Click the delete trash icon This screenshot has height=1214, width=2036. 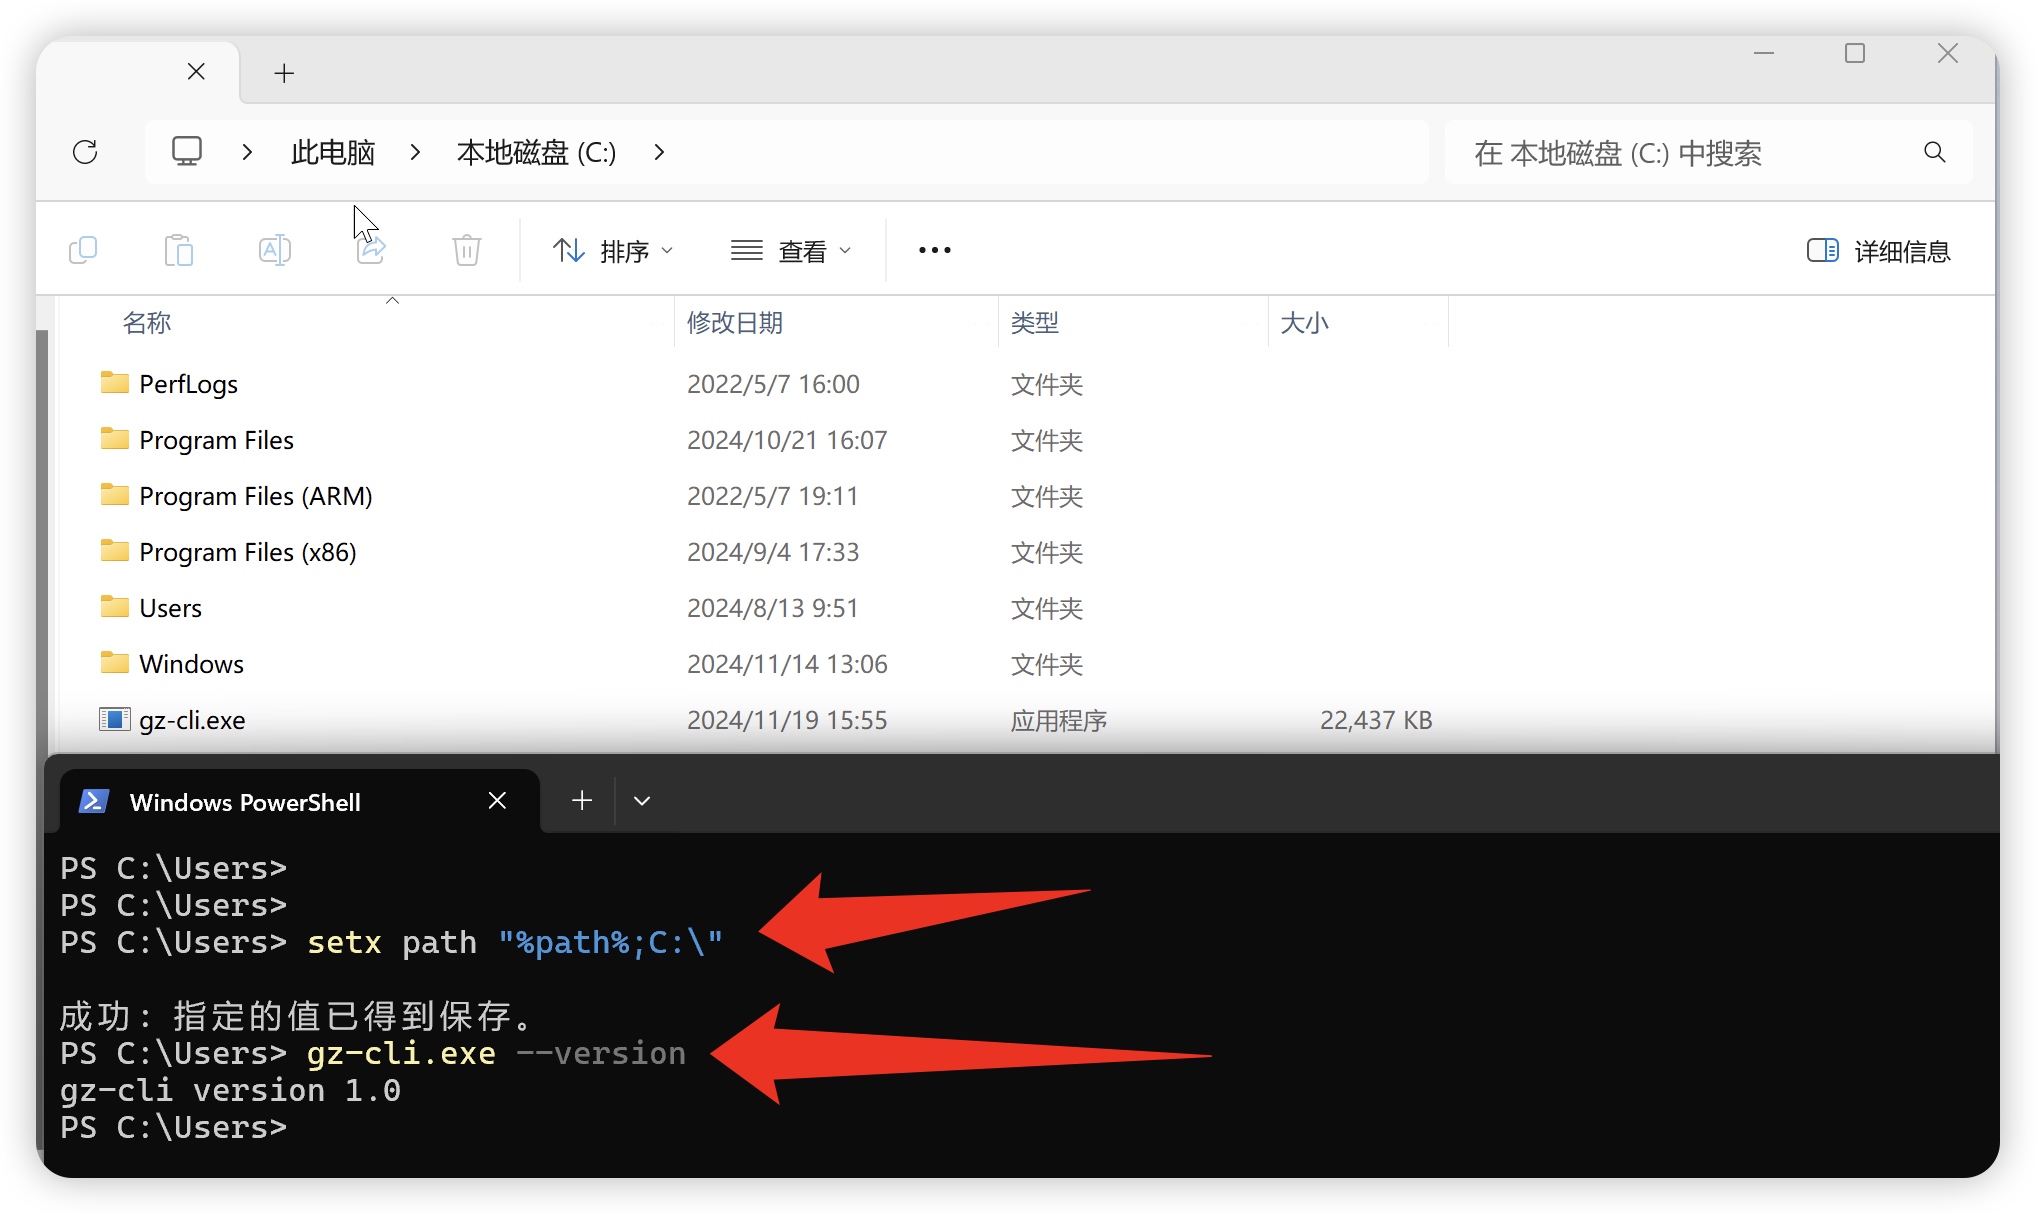tap(467, 250)
